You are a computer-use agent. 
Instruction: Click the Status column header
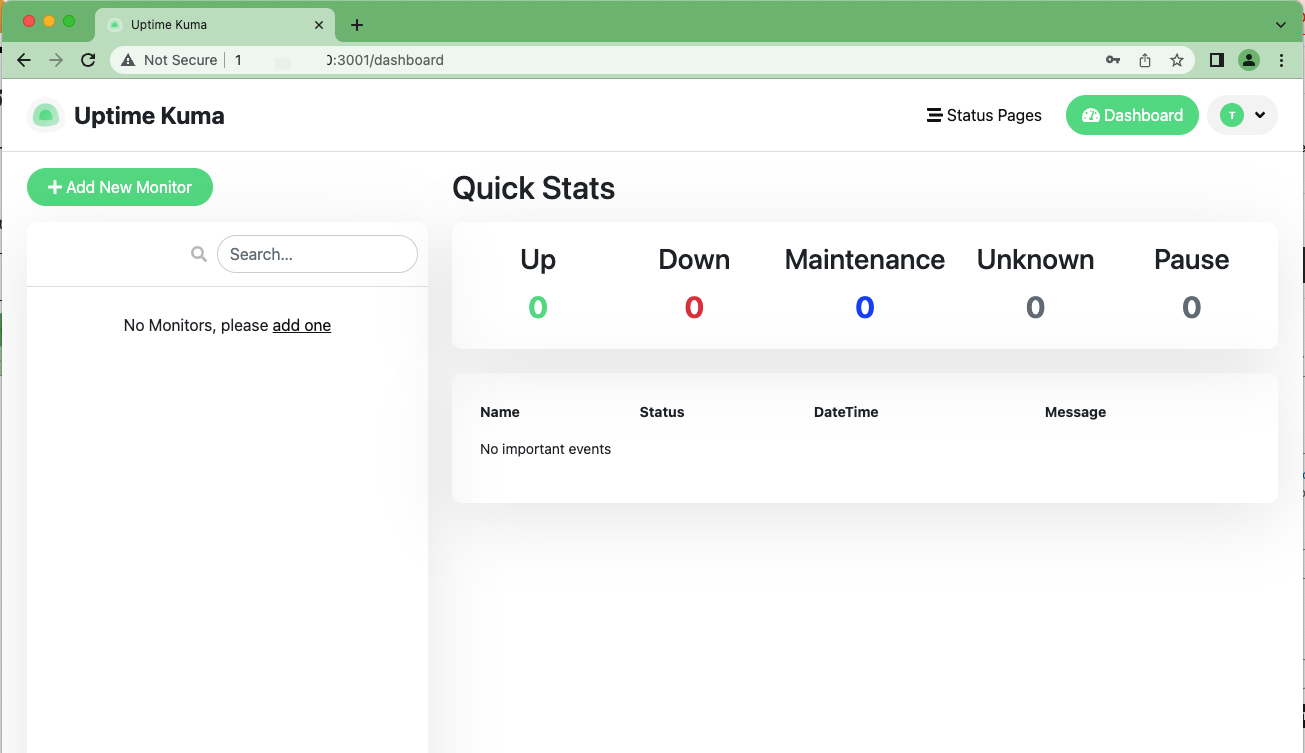pyautogui.click(x=662, y=412)
